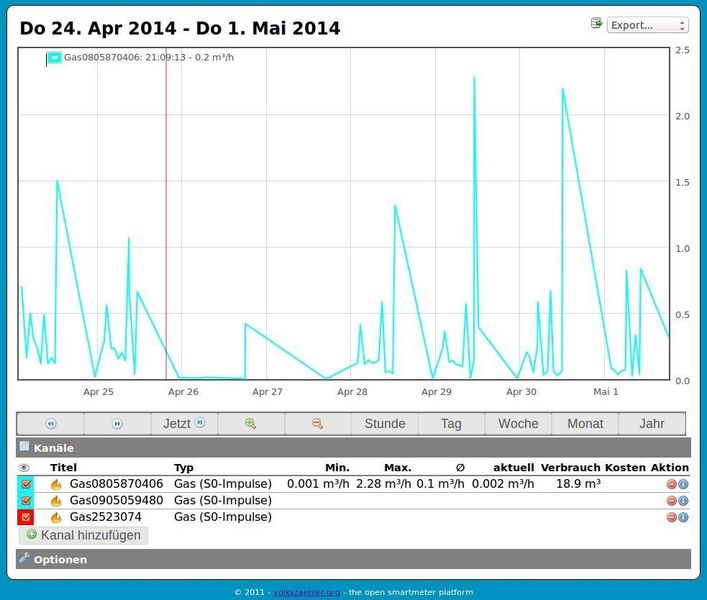Click Kanal hinzufügen button
Image resolution: width=707 pixels, height=600 pixels.
click(x=84, y=535)
